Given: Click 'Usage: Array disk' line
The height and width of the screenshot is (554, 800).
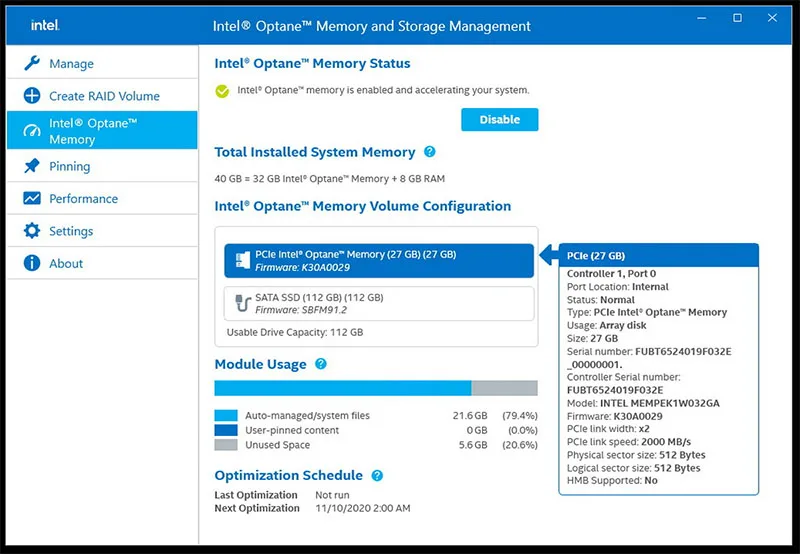Looking at the screenshot, I should [x=607, y=325].
